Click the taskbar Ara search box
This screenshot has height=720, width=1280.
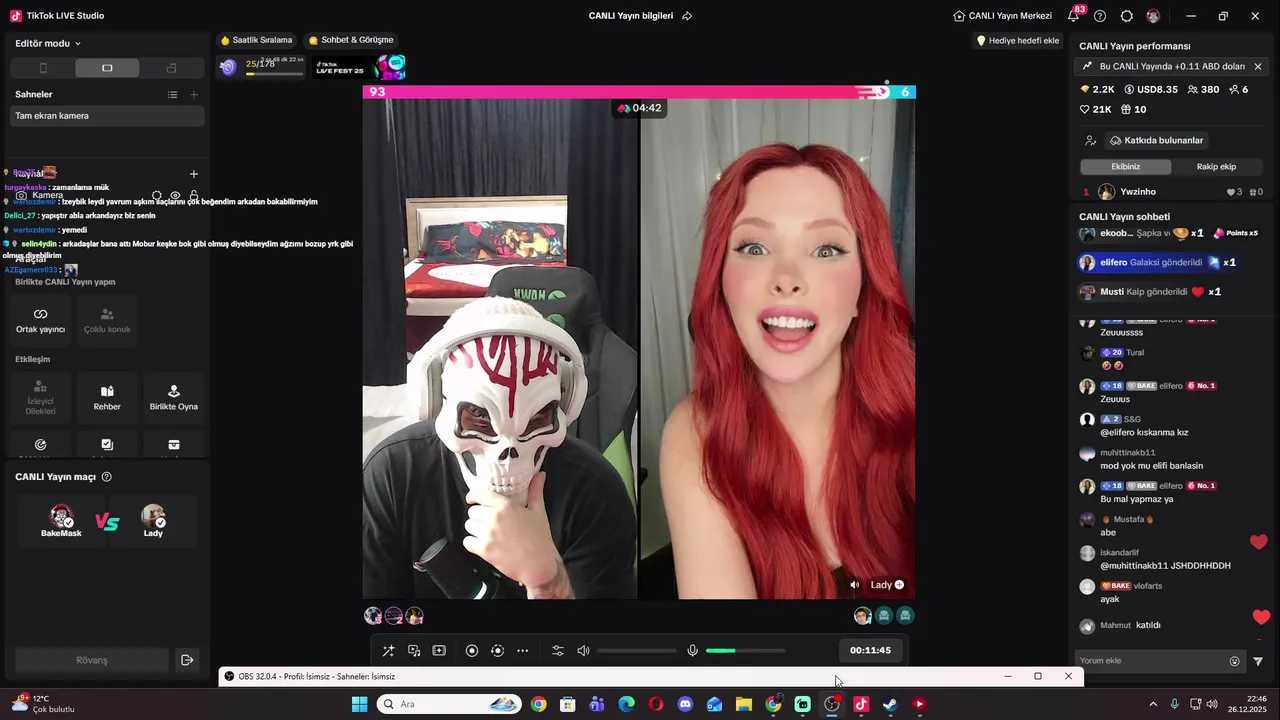(449, 704)
